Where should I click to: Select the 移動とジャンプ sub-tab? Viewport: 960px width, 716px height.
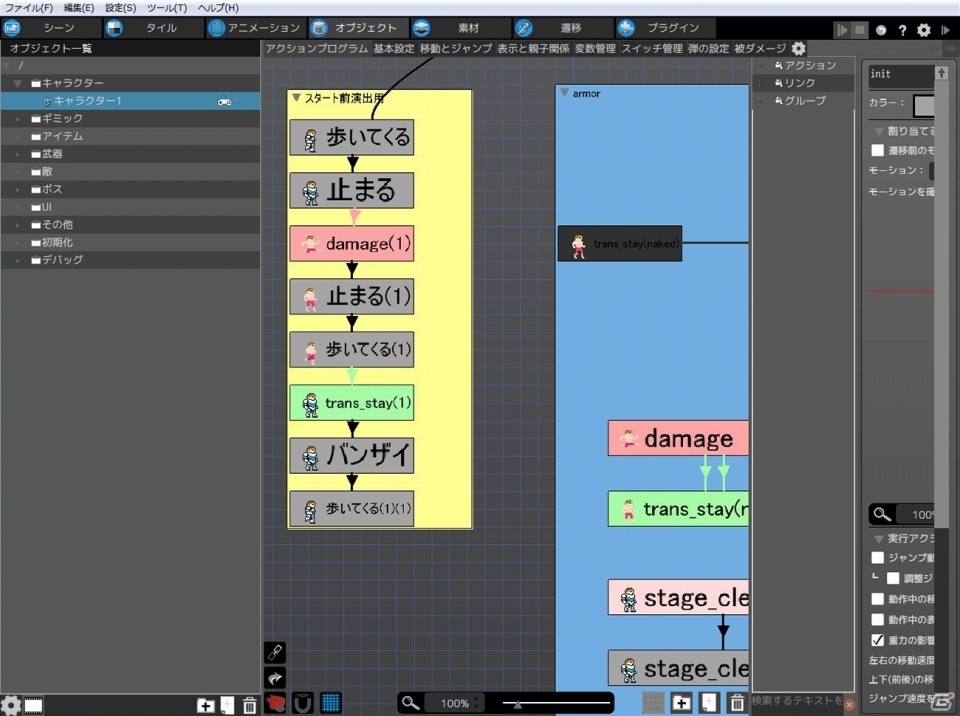pyautogui.click(x=456, y=48)
